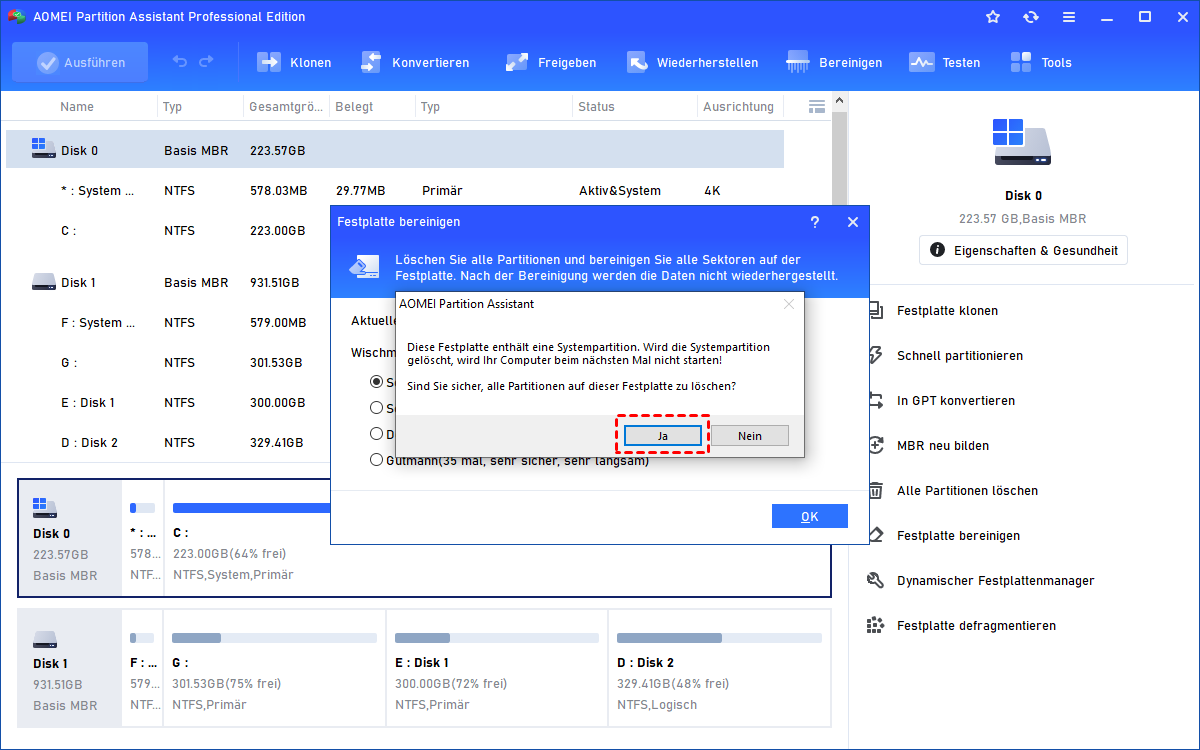Click Festplatte defragmentieren in sidebar
This screenshot has height=750, width=1200.
point(976,626)
